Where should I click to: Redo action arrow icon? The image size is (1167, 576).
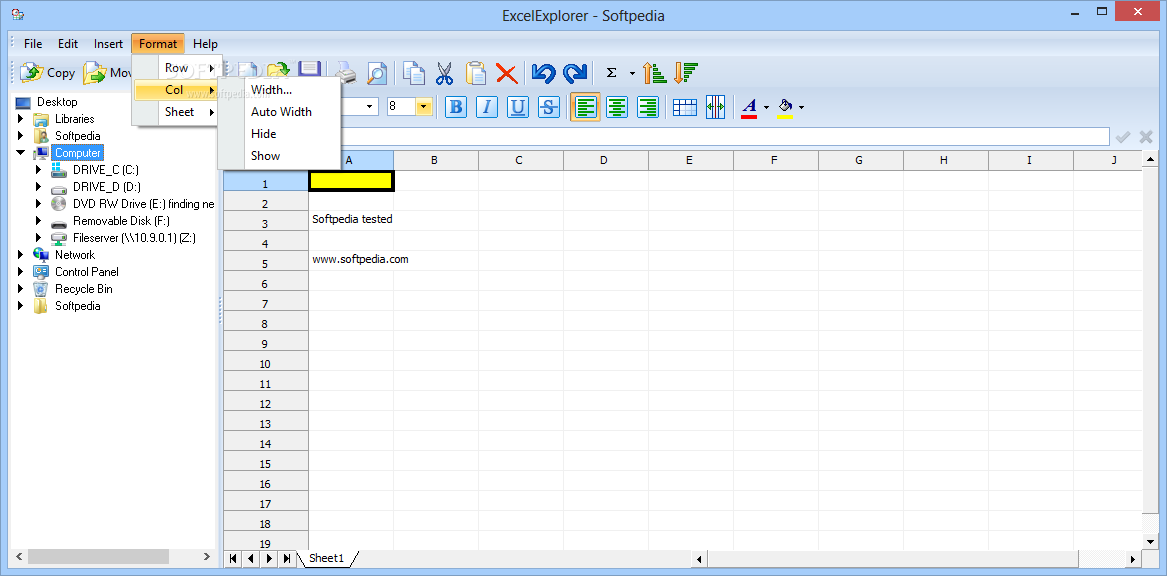pyautogui.click(x=575, y=73)
